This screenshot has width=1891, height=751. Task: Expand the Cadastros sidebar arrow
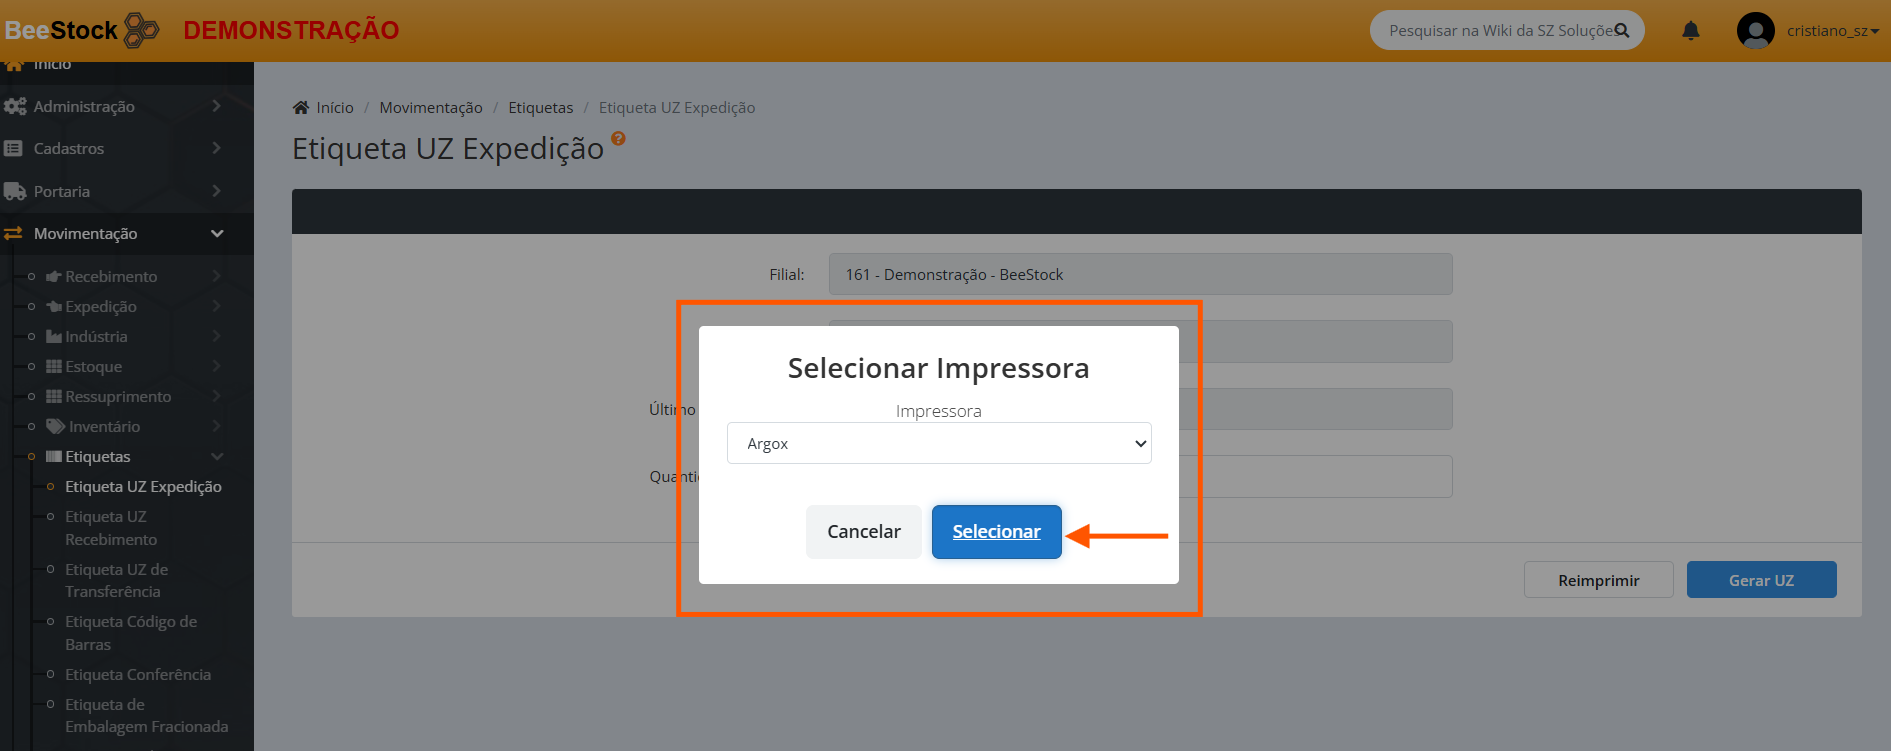217,148
